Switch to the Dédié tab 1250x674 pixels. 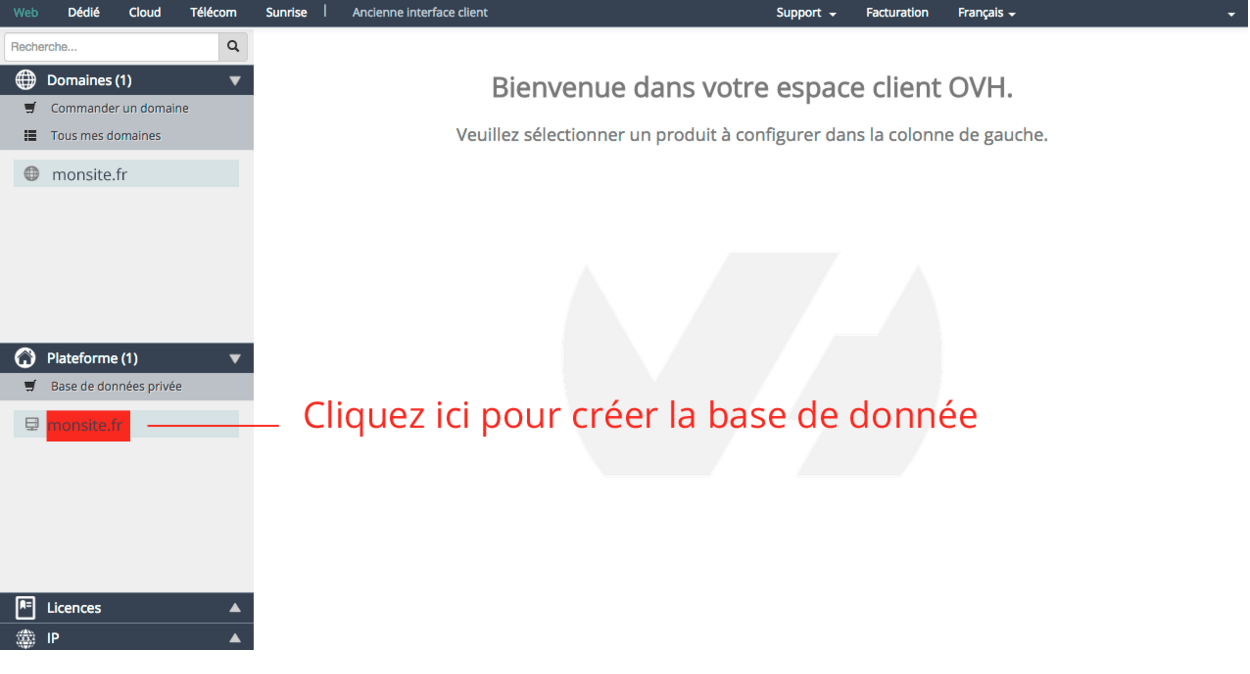click(84, 13)
